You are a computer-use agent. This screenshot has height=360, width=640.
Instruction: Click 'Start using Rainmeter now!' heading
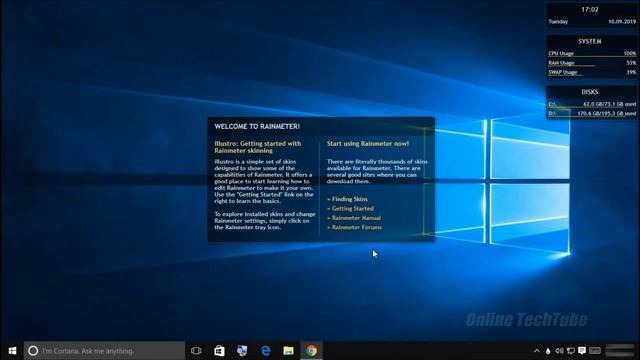(x=368, y=144)
